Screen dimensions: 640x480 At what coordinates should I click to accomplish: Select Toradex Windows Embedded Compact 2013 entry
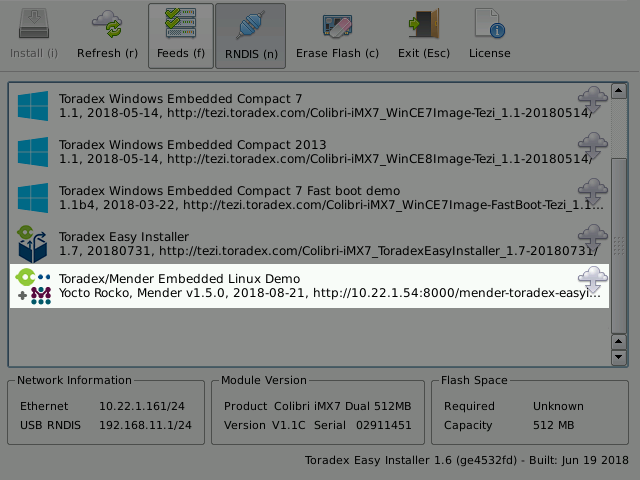pos(309,151)
